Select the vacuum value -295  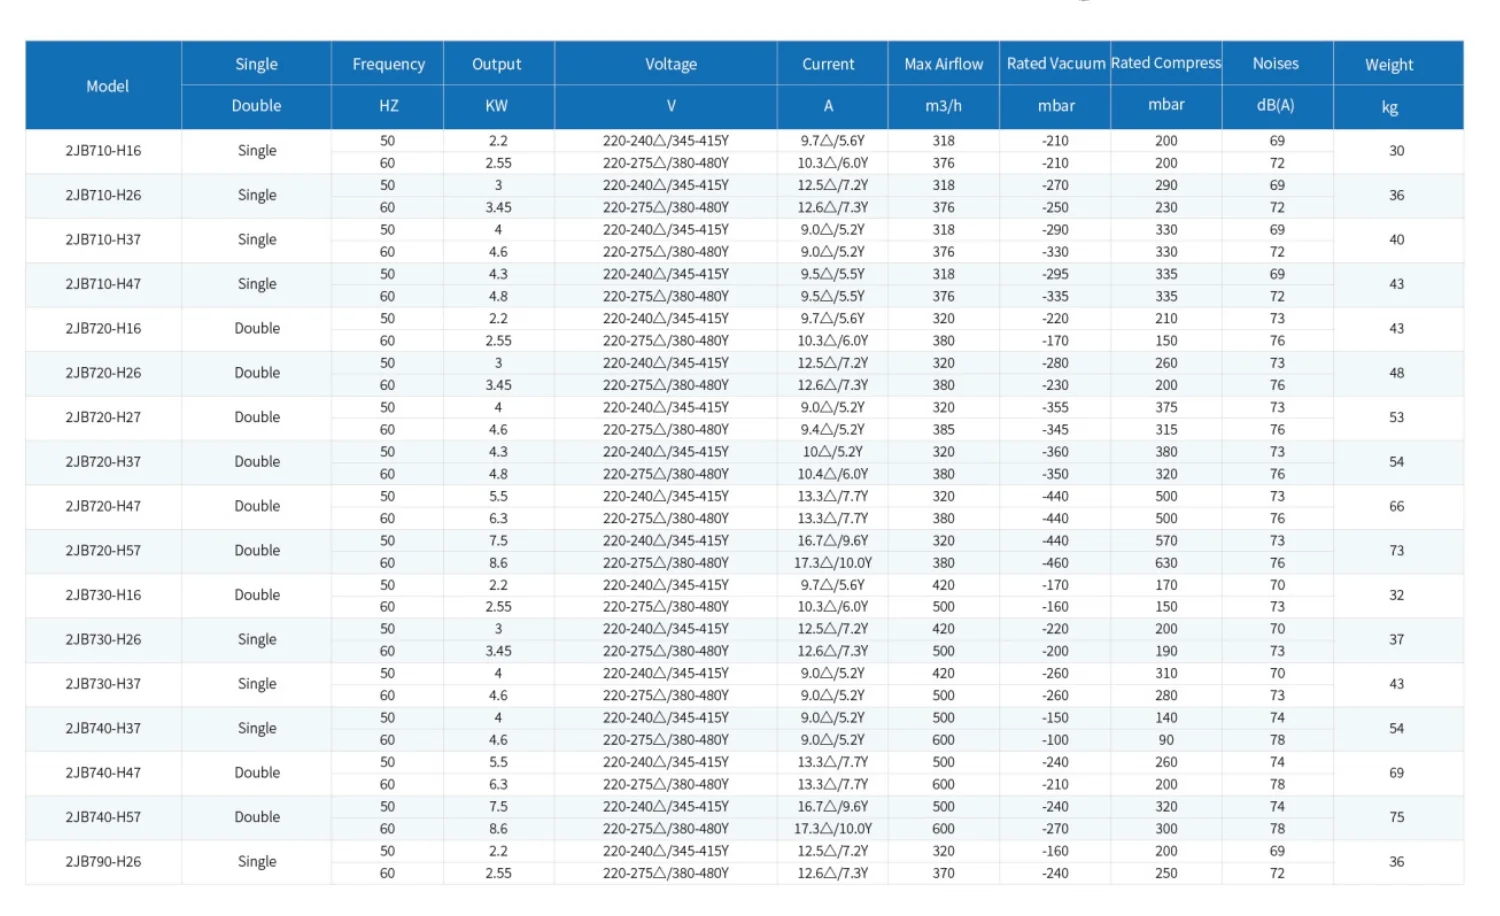(1055, 274)
